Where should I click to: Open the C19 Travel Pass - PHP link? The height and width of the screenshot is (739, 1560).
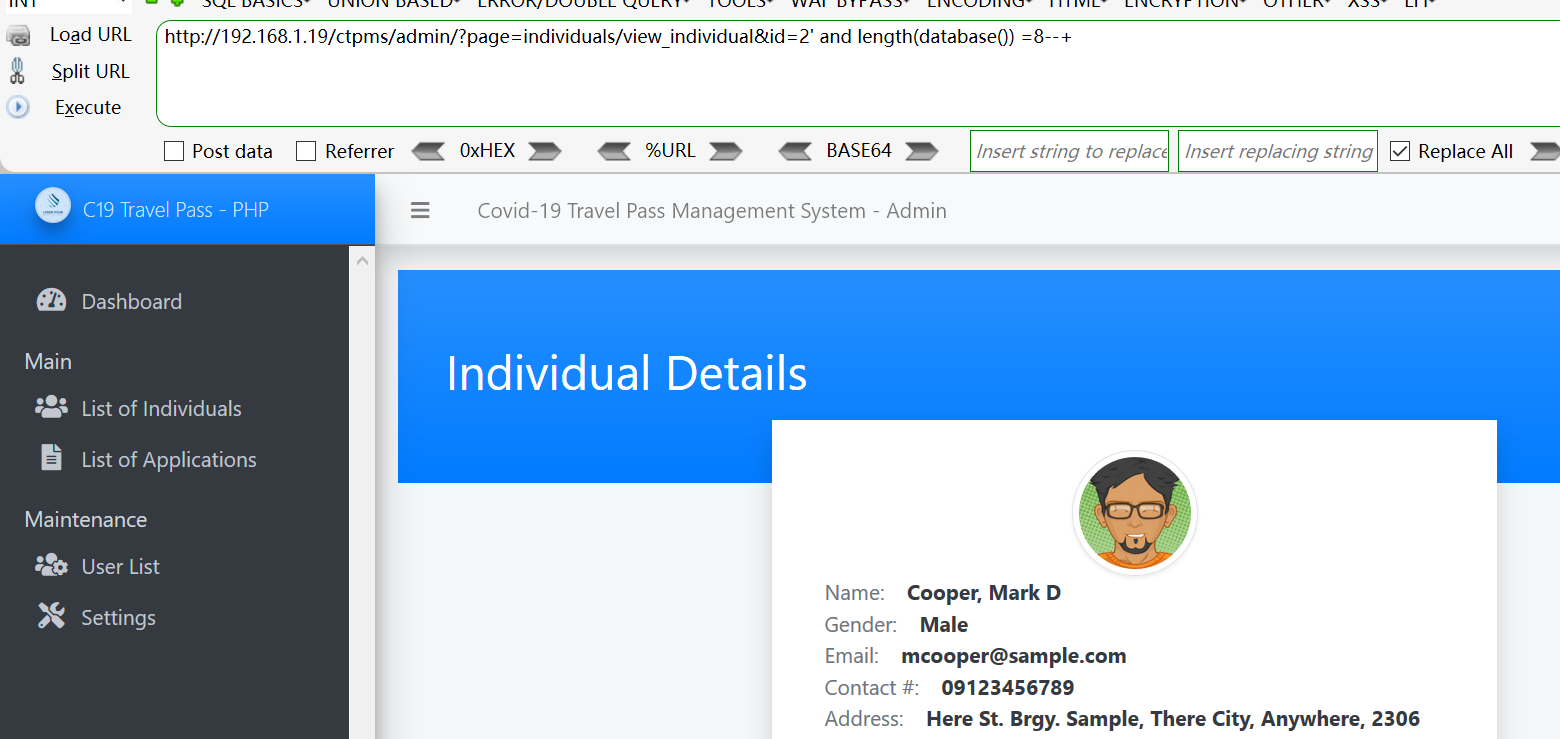tap(176, 210)
